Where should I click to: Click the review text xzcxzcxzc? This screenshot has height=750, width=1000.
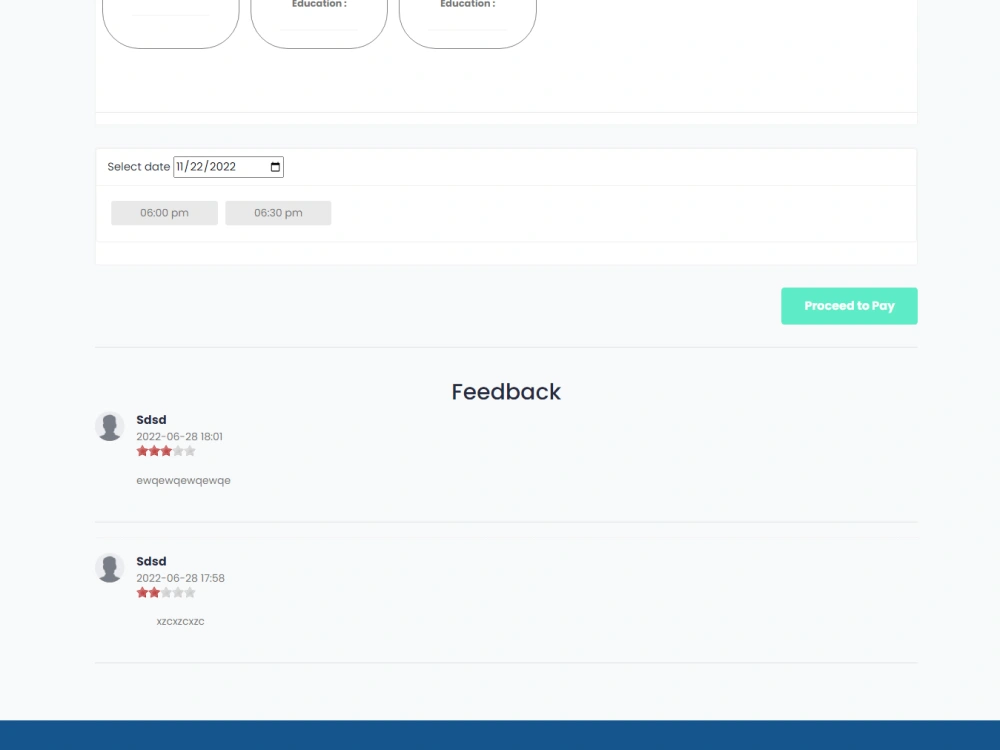(x=180, y=622)
